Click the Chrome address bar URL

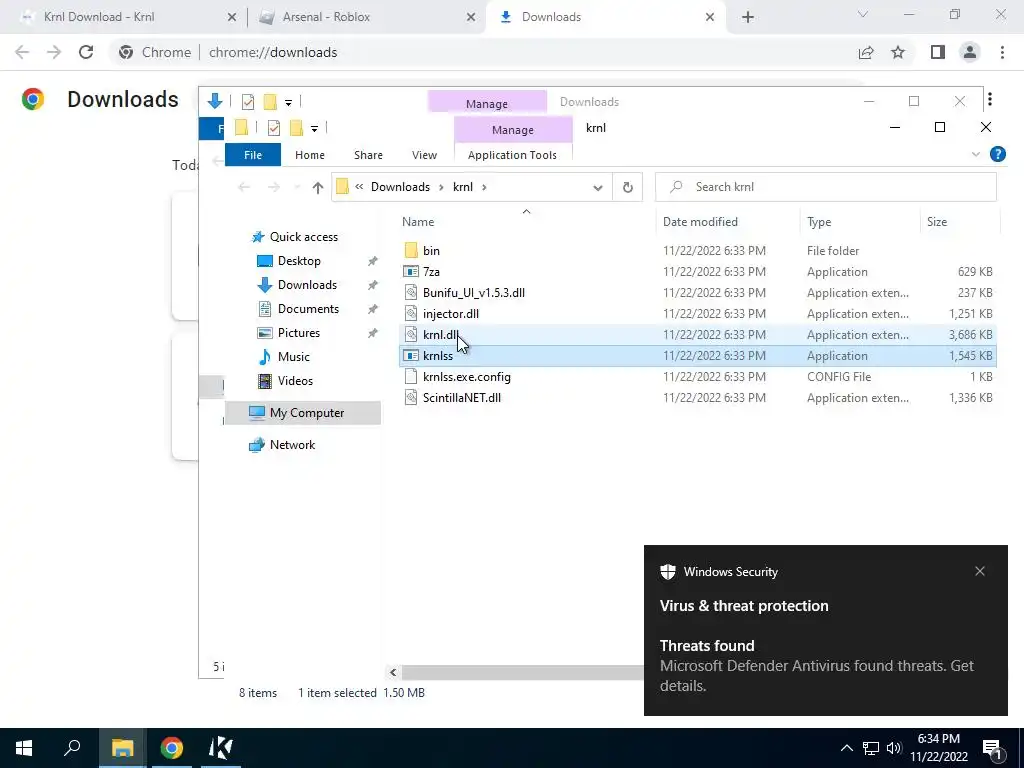[x=273, y=52]
